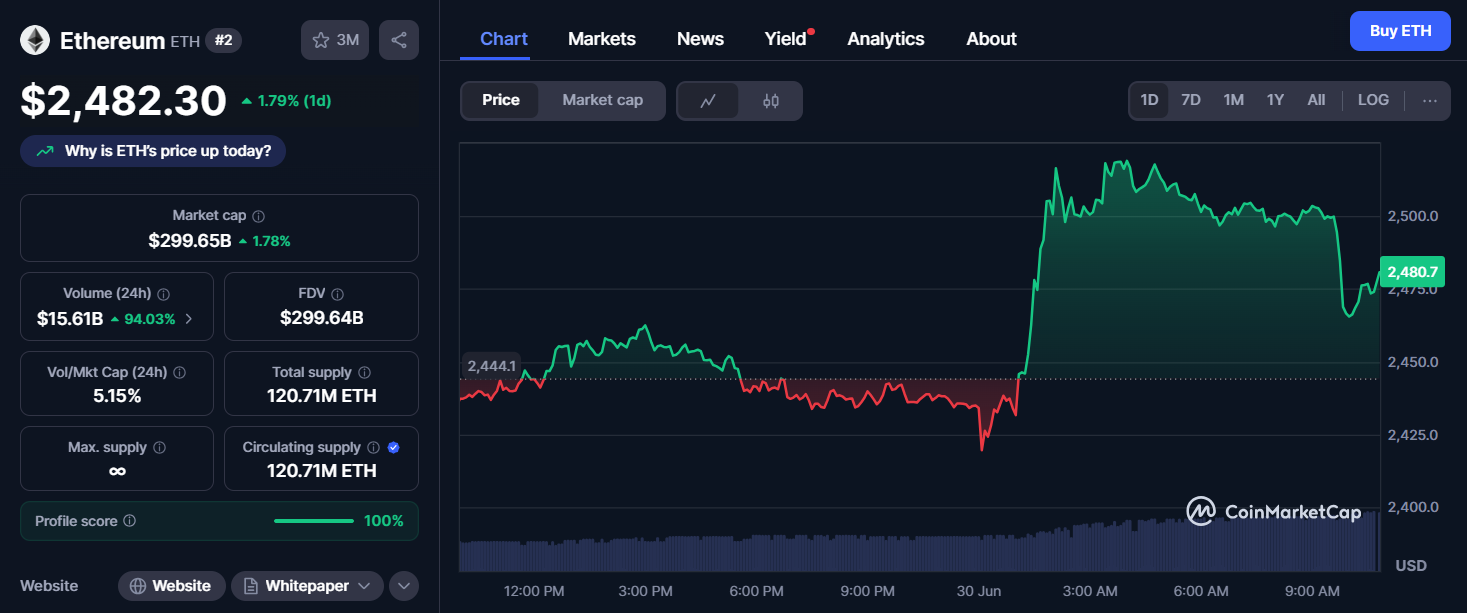This screenshot has height=613, width=1467.
Task: Select the All time range
Action: 1316,100
